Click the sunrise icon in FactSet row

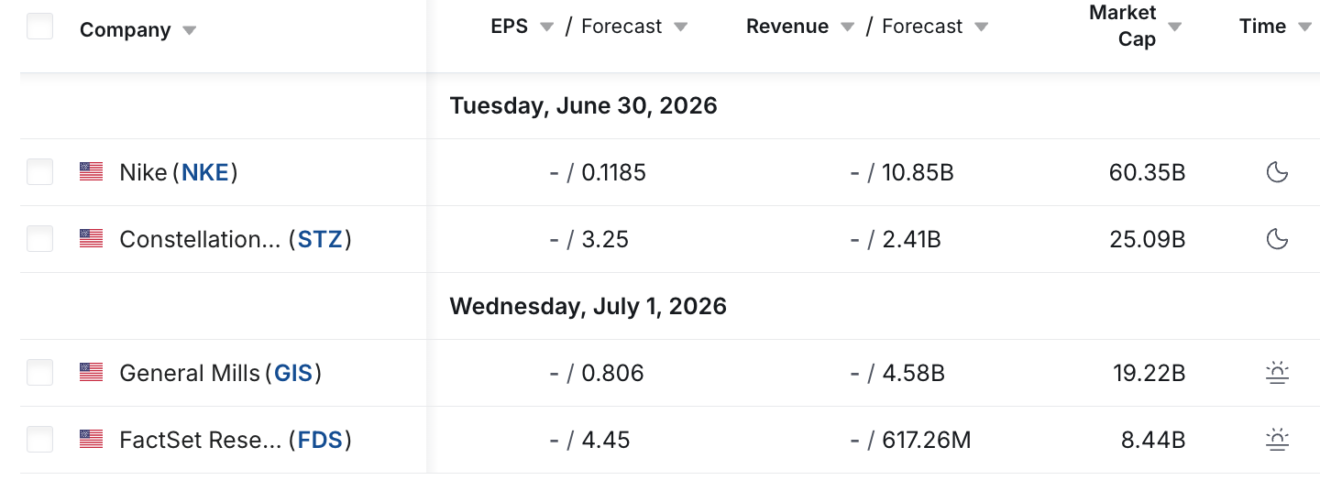tap(1277, 440)
